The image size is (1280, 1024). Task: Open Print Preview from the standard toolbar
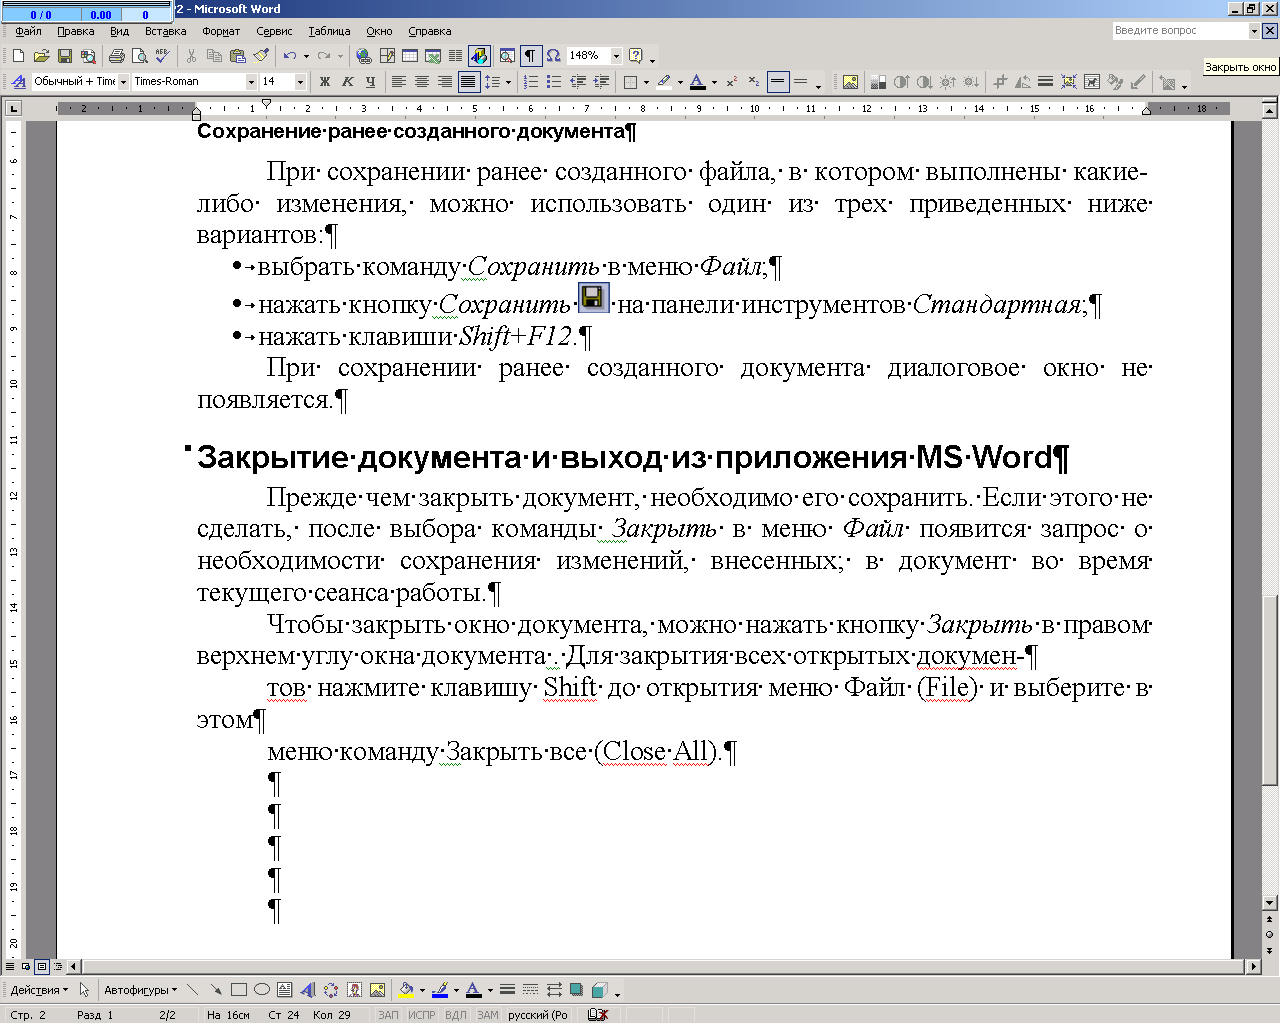(x=140, y=56)
